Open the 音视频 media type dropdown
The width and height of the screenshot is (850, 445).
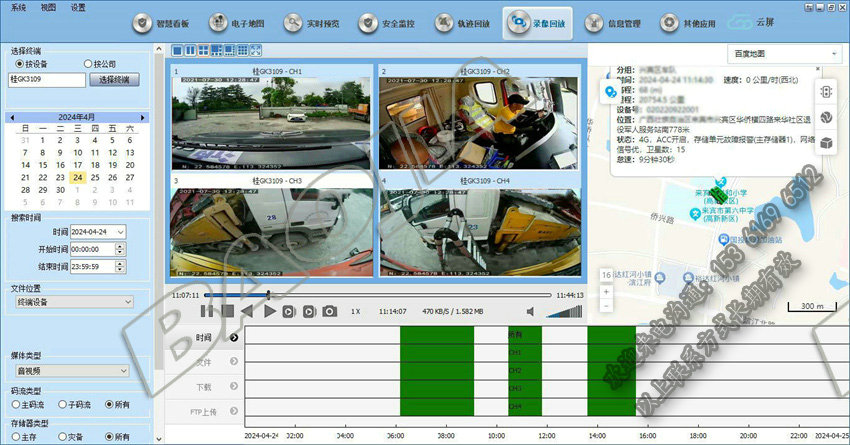click(72, 370)
